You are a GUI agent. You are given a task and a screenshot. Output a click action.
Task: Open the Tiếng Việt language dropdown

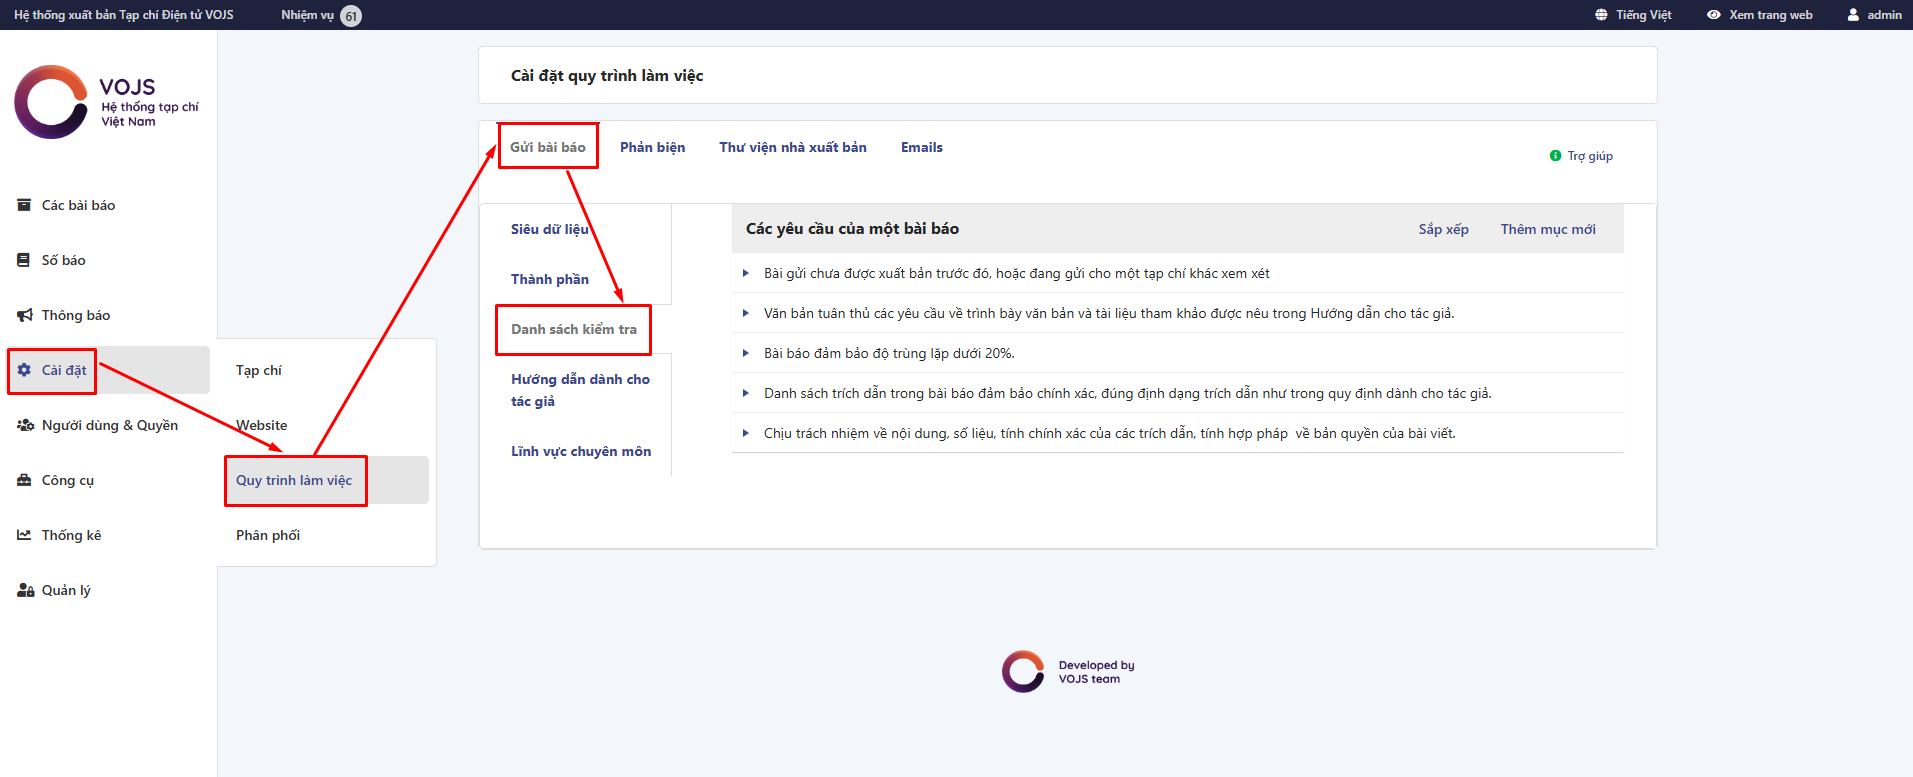(x=1632, y=15)
